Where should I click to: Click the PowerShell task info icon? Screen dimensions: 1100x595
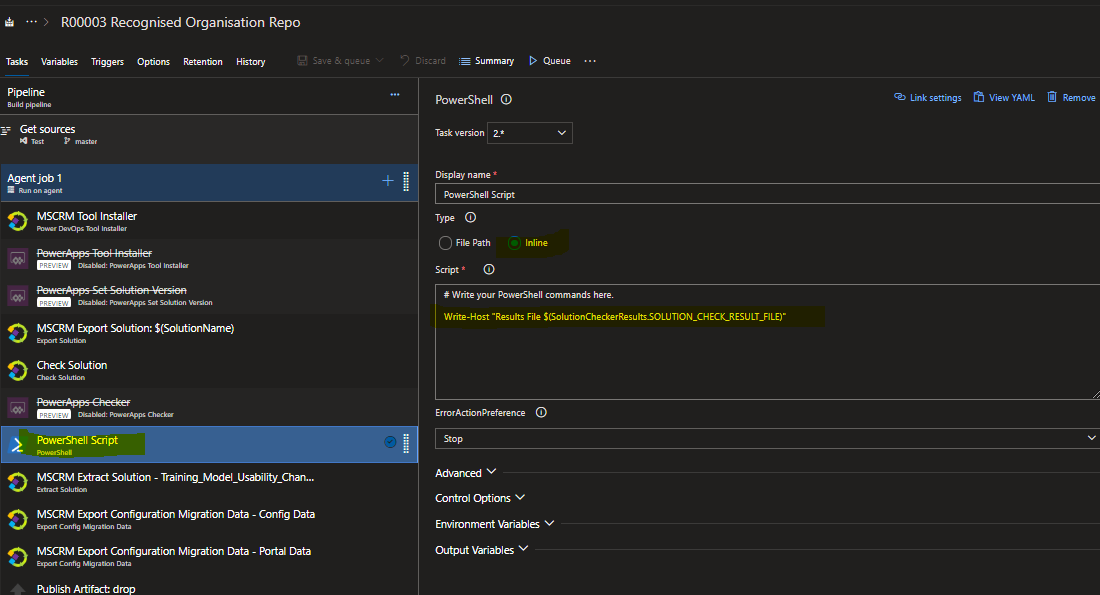point(505,99)
